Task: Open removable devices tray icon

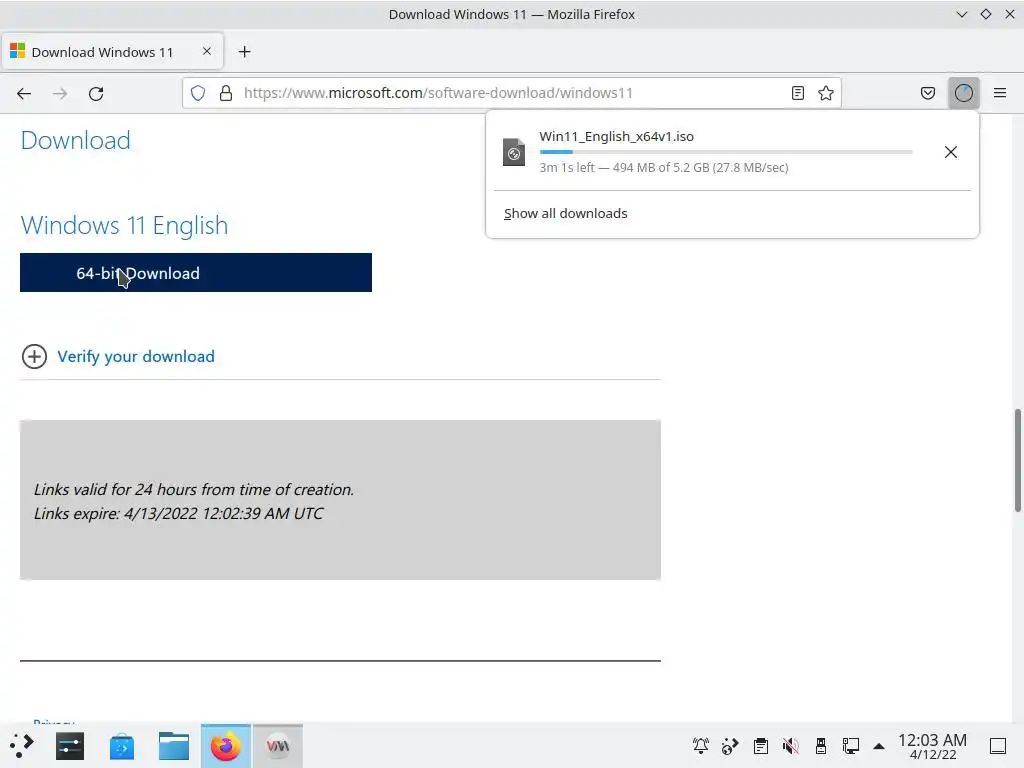Action: click(820, 746)
